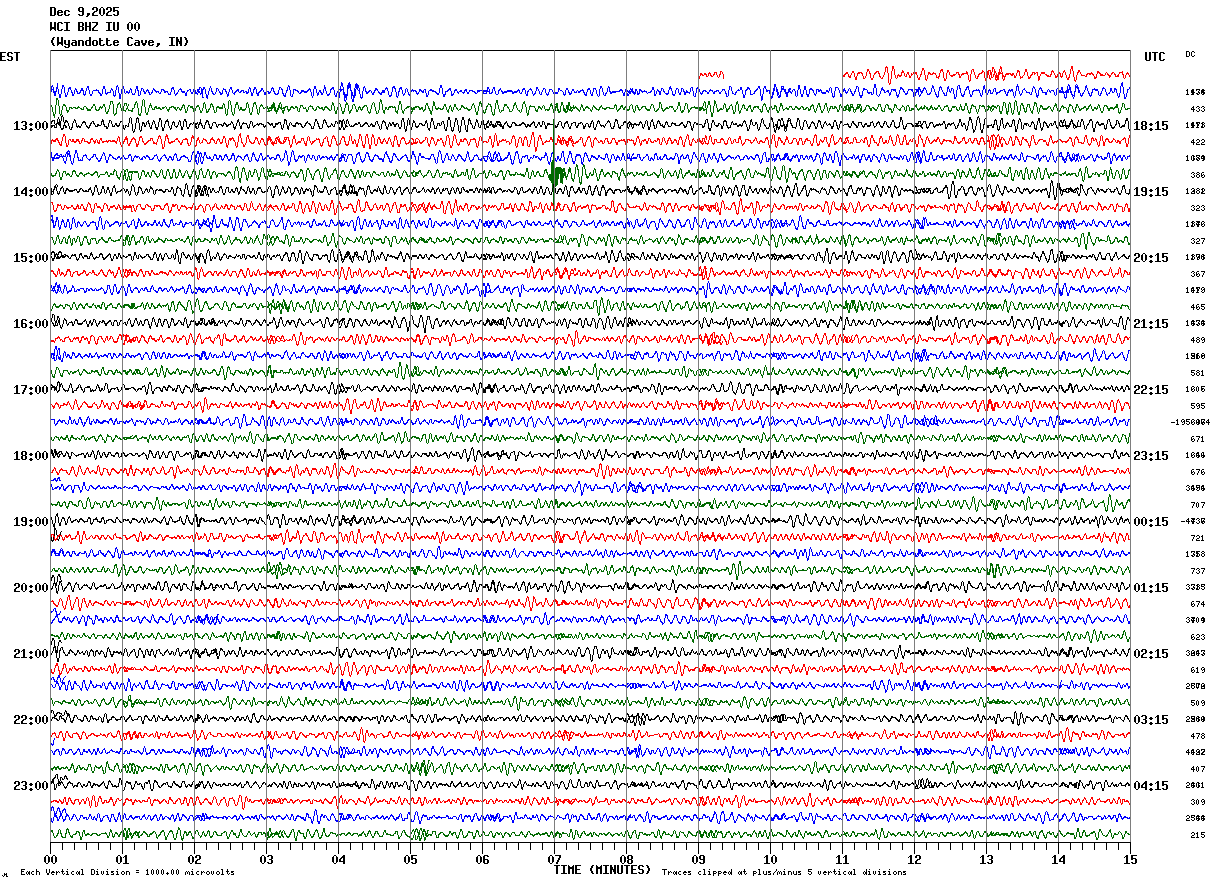Click DC value 386
Viewport: 1210px width, 886px height.
point(1197,175)
